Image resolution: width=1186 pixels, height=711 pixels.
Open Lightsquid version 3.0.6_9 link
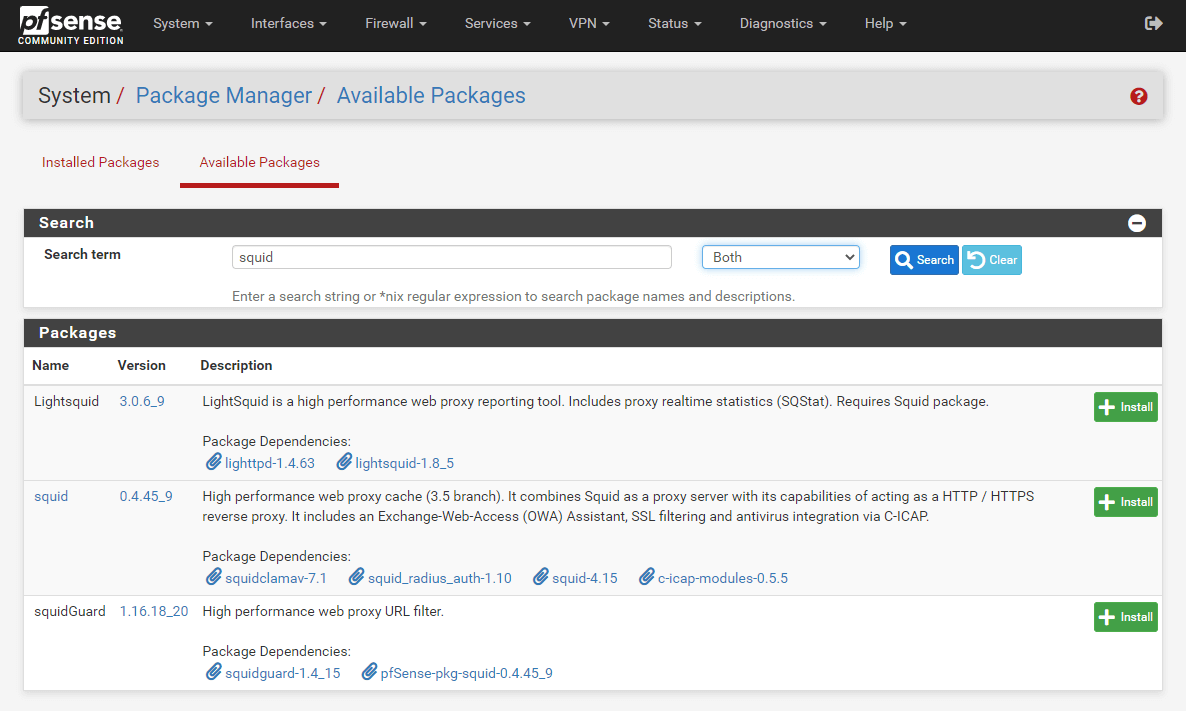point(142,401)
